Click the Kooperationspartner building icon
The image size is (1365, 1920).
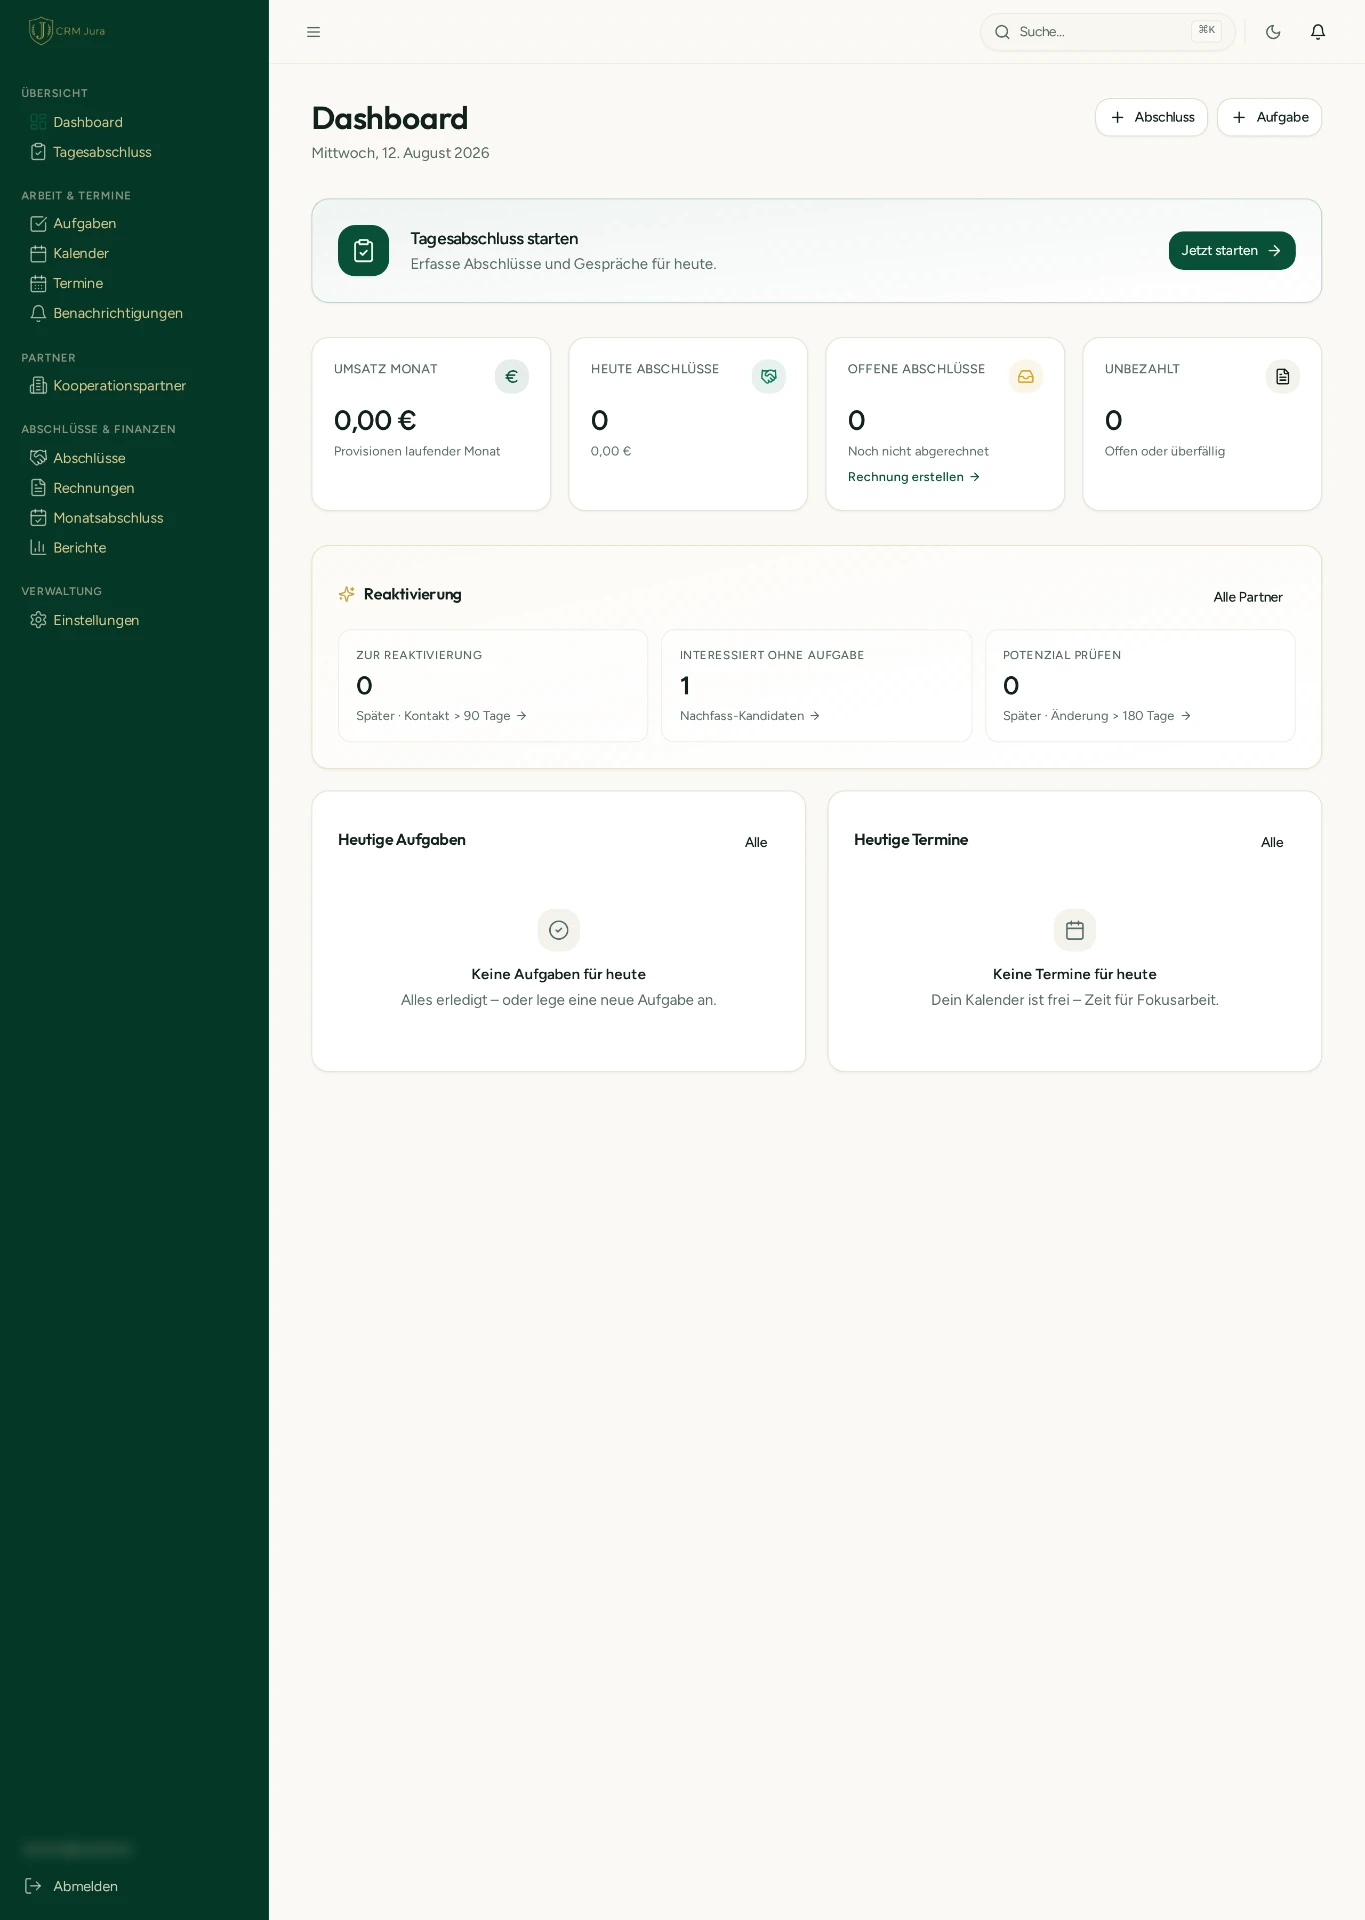pyautogui.click(x=38, y=385)
